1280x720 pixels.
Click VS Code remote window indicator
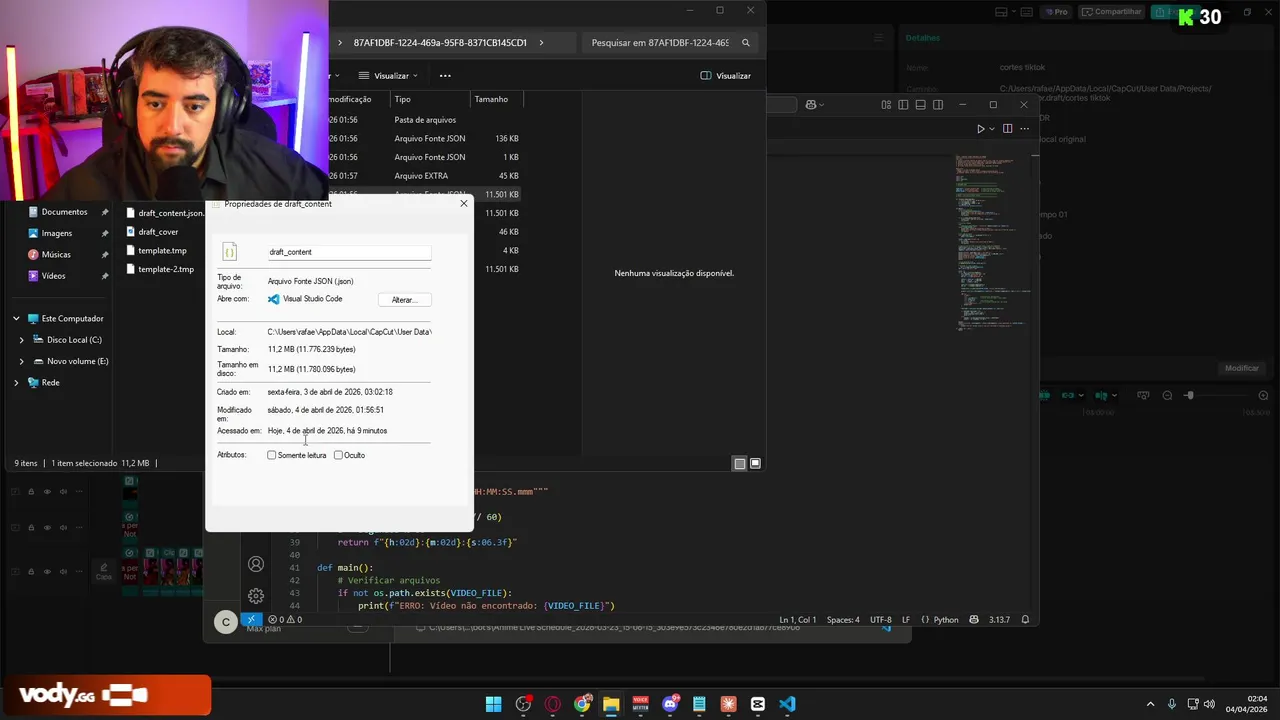[x=251, y=620]
